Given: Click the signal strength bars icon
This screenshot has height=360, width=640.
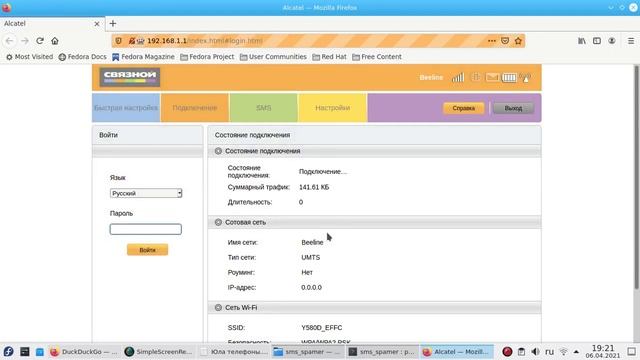Looking at the screenshot, I should coord(458,77).
